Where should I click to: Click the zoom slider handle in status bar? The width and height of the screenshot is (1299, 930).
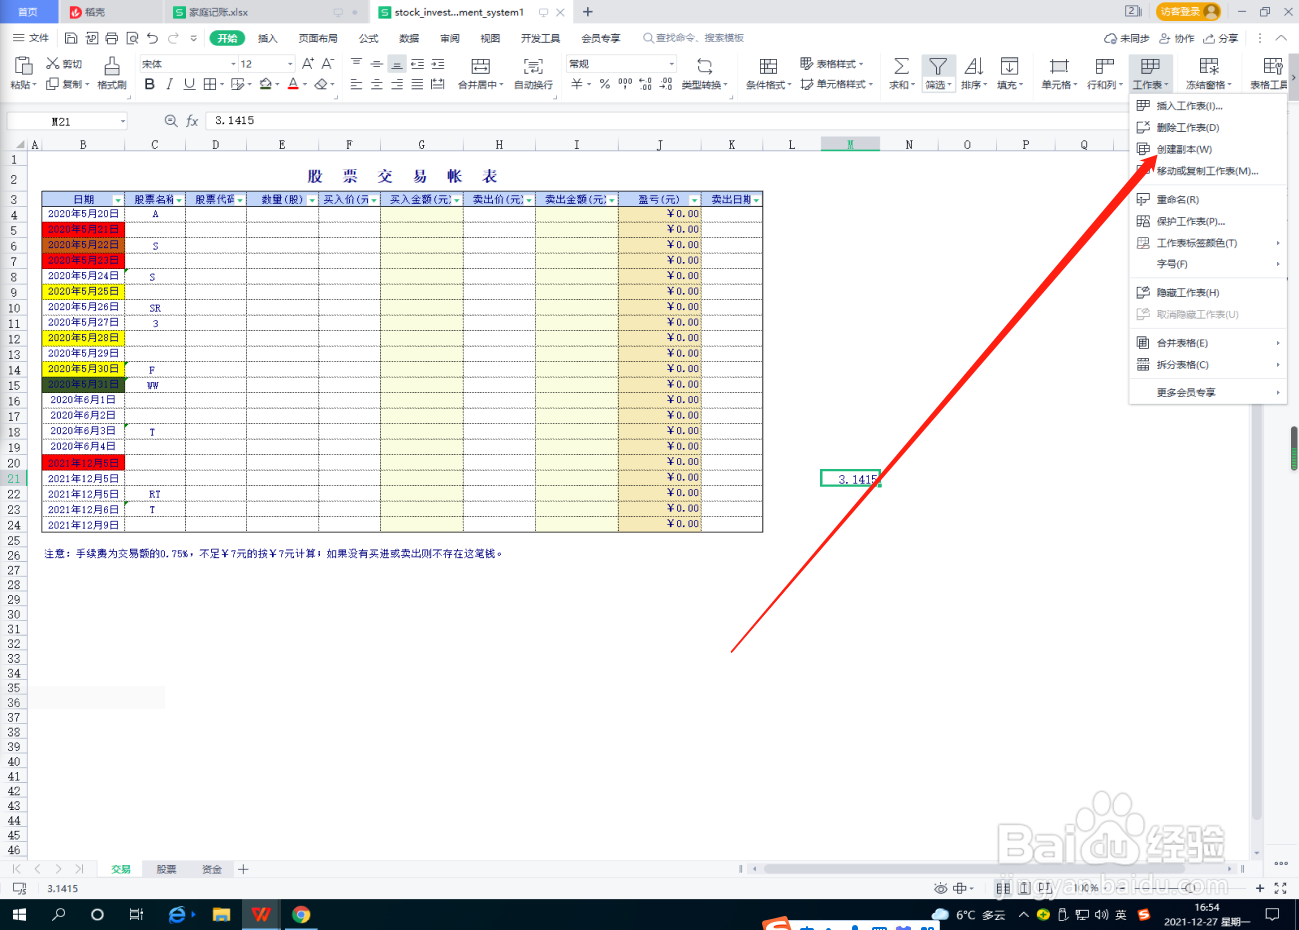[1190, 888]
